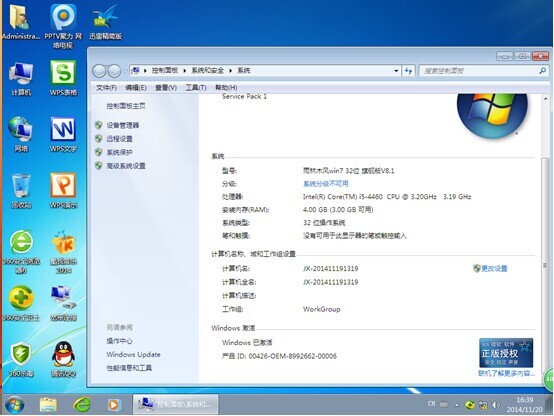
Task: Open the Administrator folder desktop icon
Action: coord(20,22)
